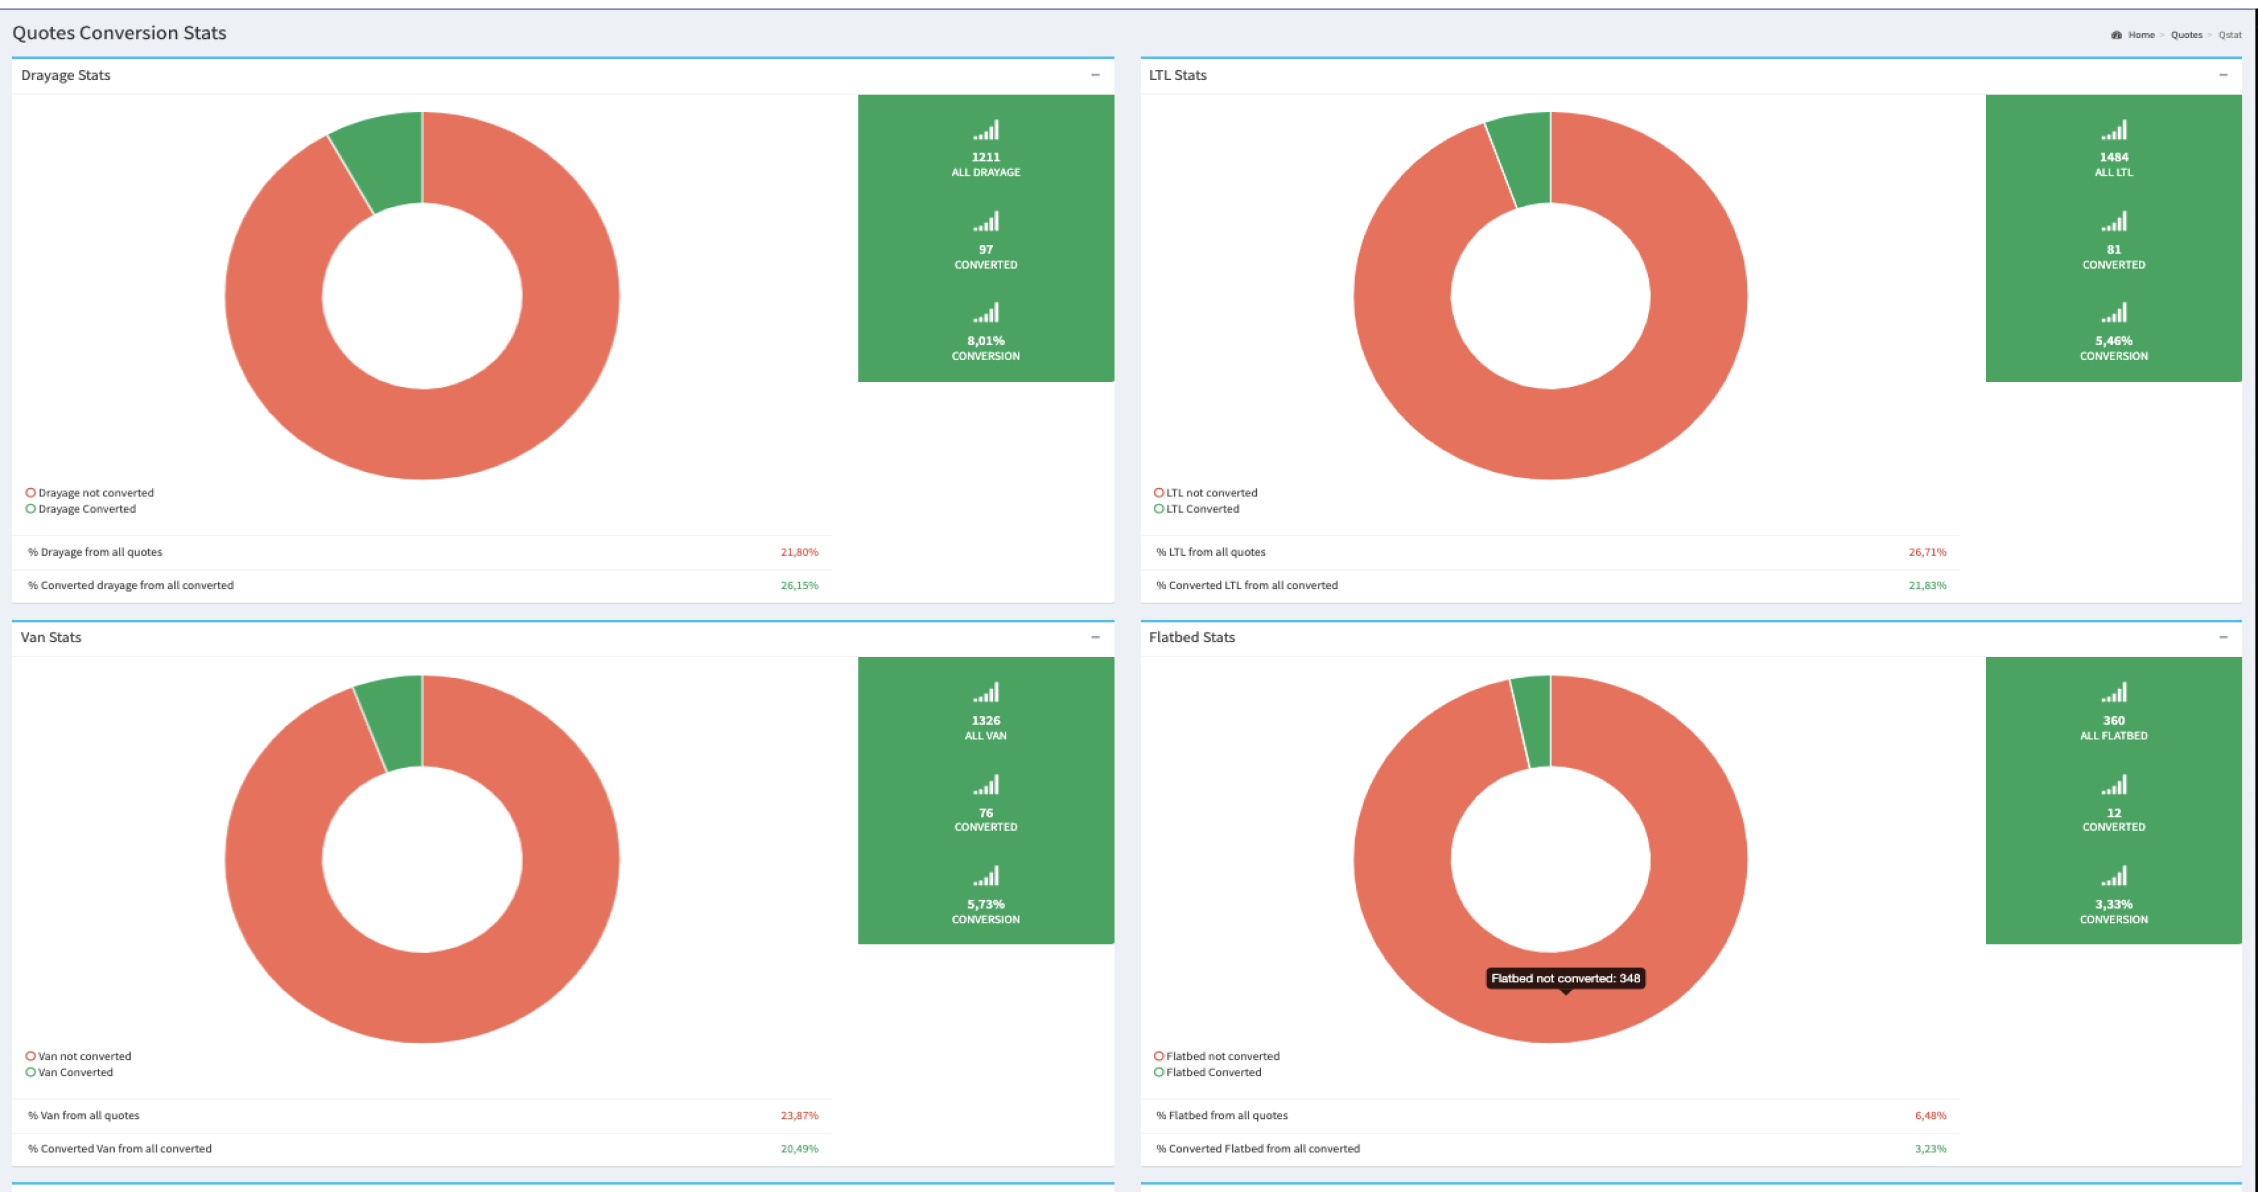Image resolution: width=2258 pixels, height=1192 pixels.
Task: Open the Home breadcrumb link
Action: pos(2141,35)
